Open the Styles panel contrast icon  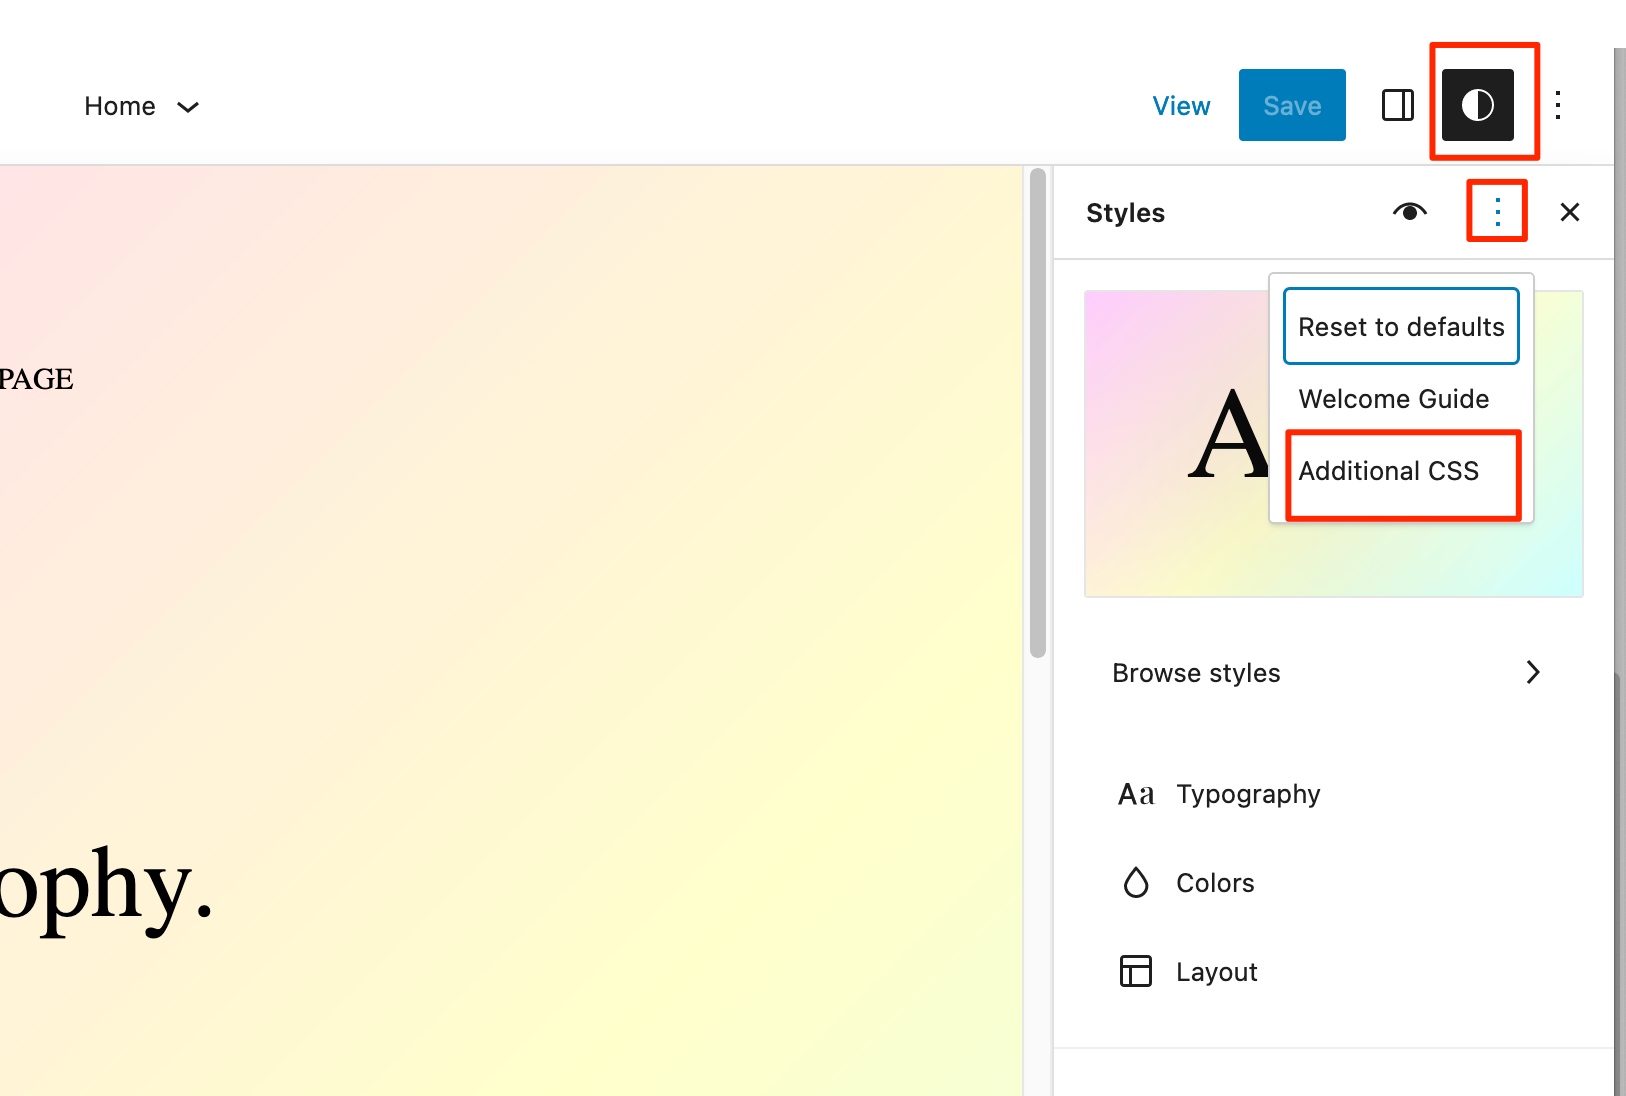pyautogui.click(x=1477, y=104)
